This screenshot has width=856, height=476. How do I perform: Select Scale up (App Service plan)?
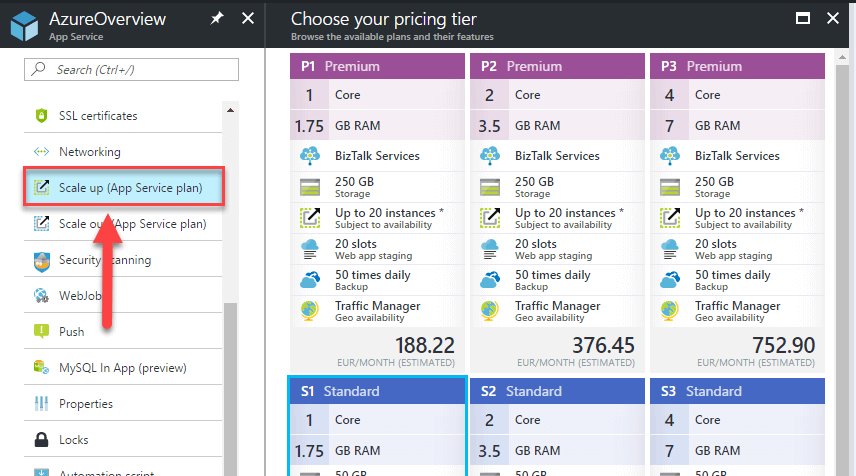tap(124, 187)
